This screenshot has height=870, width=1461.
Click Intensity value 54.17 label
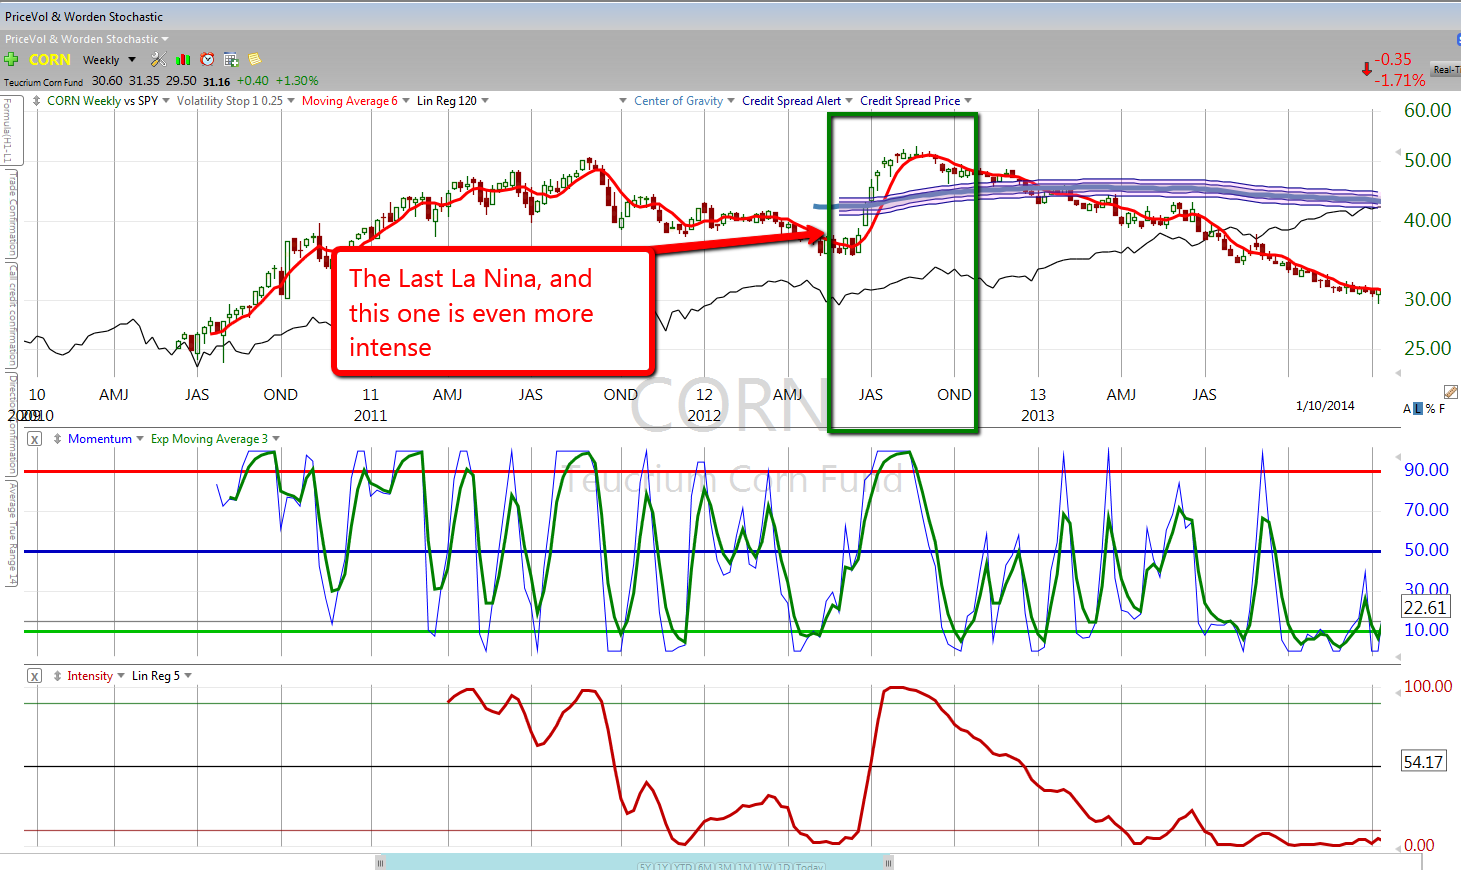pyautogui.click(x=1424, y=762)
